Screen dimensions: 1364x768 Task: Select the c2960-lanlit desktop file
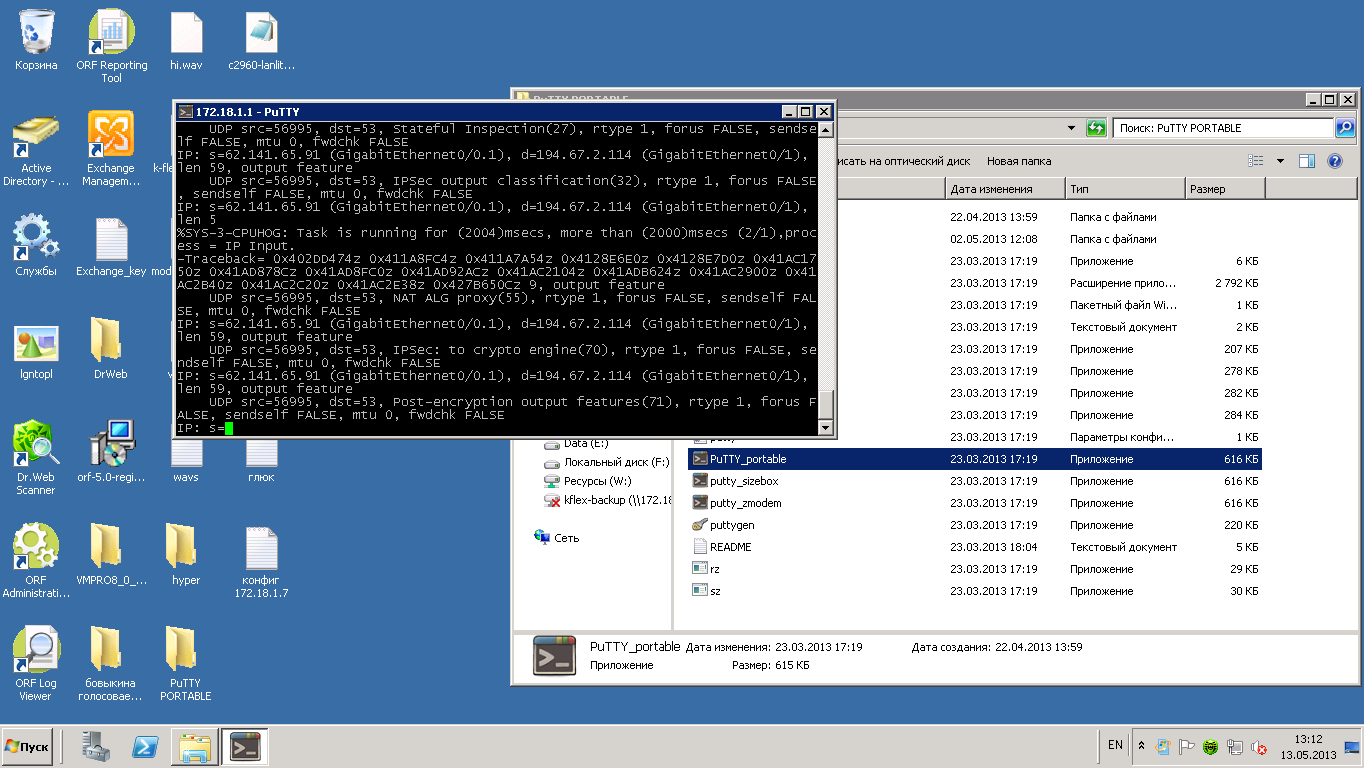click(x=261, y=41)
